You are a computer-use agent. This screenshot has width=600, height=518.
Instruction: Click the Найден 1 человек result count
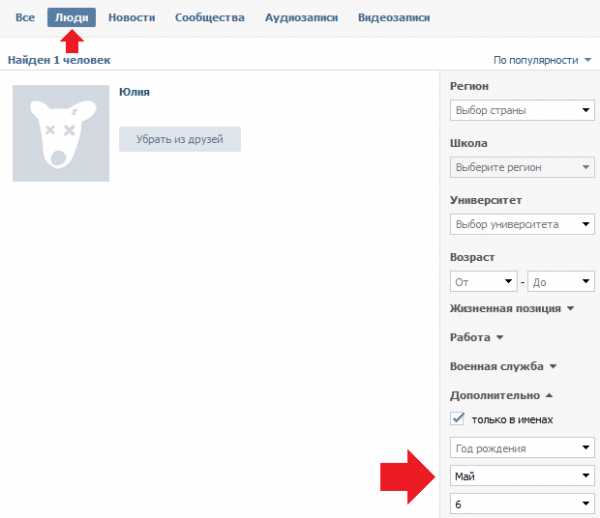click(59, 60)
